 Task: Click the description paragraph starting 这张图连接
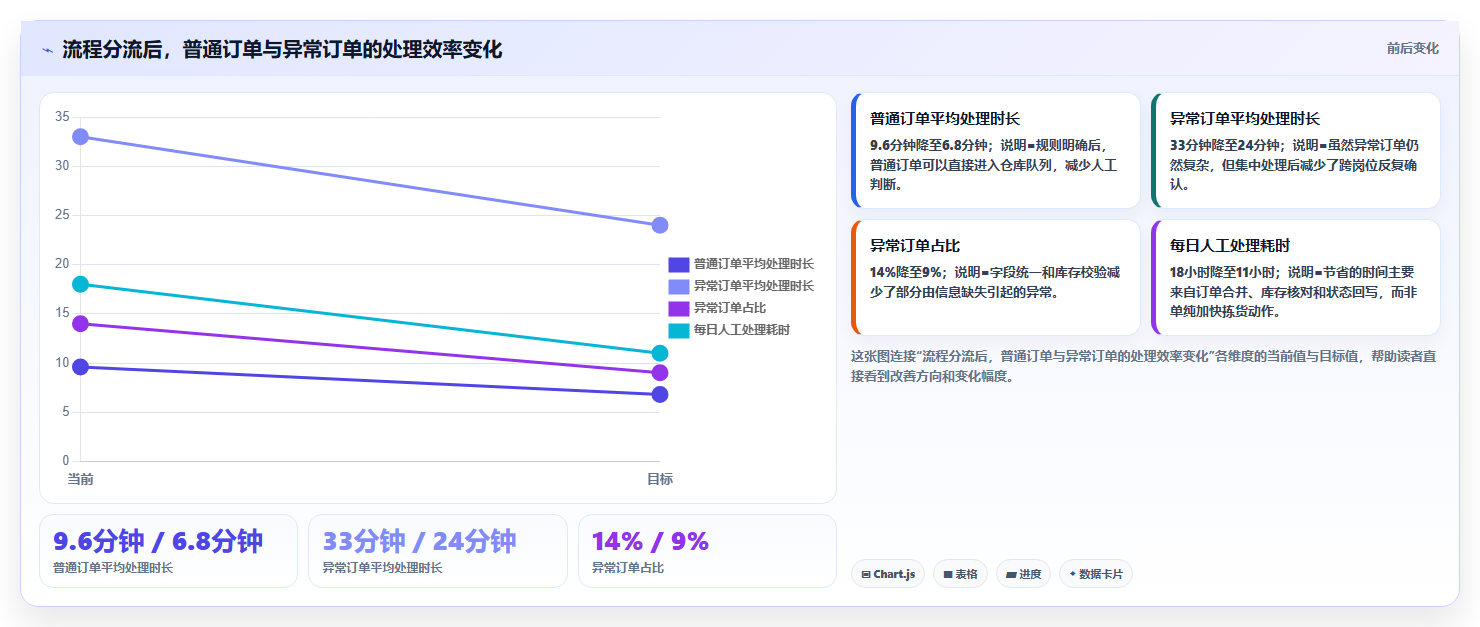click(x=1144, y=366)
